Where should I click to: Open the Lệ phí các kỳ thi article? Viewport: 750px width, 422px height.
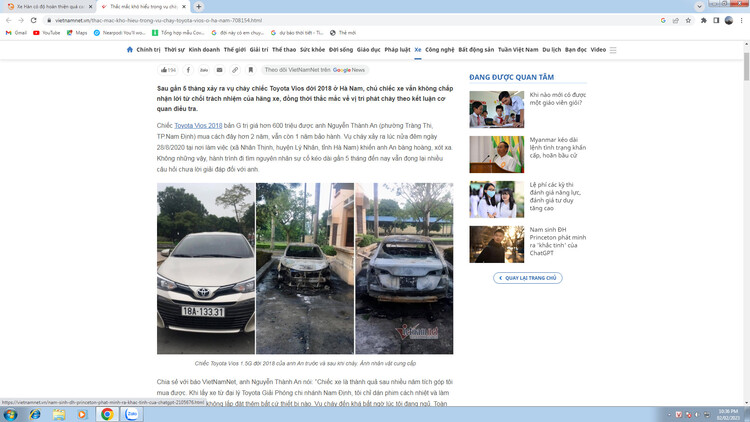(x=555, y=196)
